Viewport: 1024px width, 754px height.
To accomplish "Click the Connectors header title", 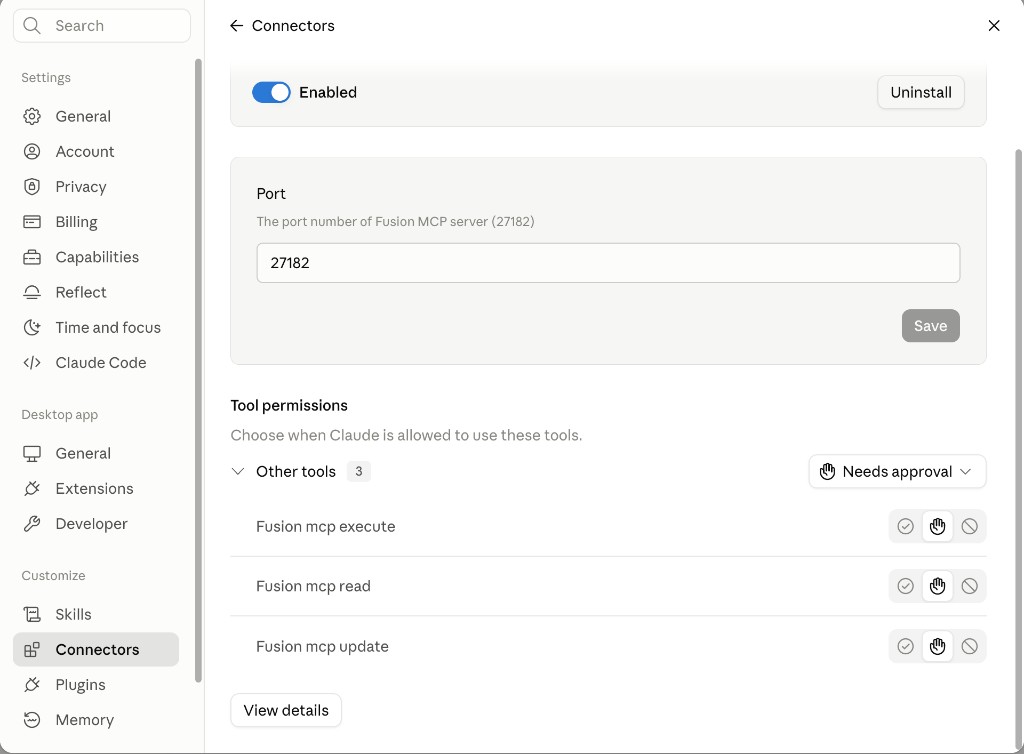I will [293, 25].
